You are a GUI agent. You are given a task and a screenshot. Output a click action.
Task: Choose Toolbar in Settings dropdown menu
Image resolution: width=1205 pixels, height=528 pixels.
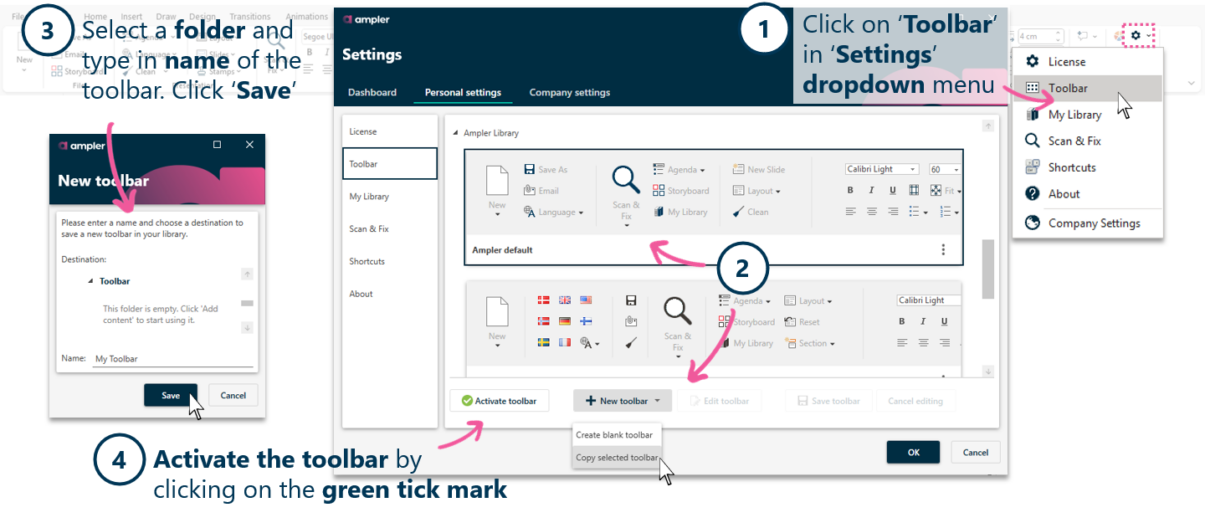pos(1088,88)
